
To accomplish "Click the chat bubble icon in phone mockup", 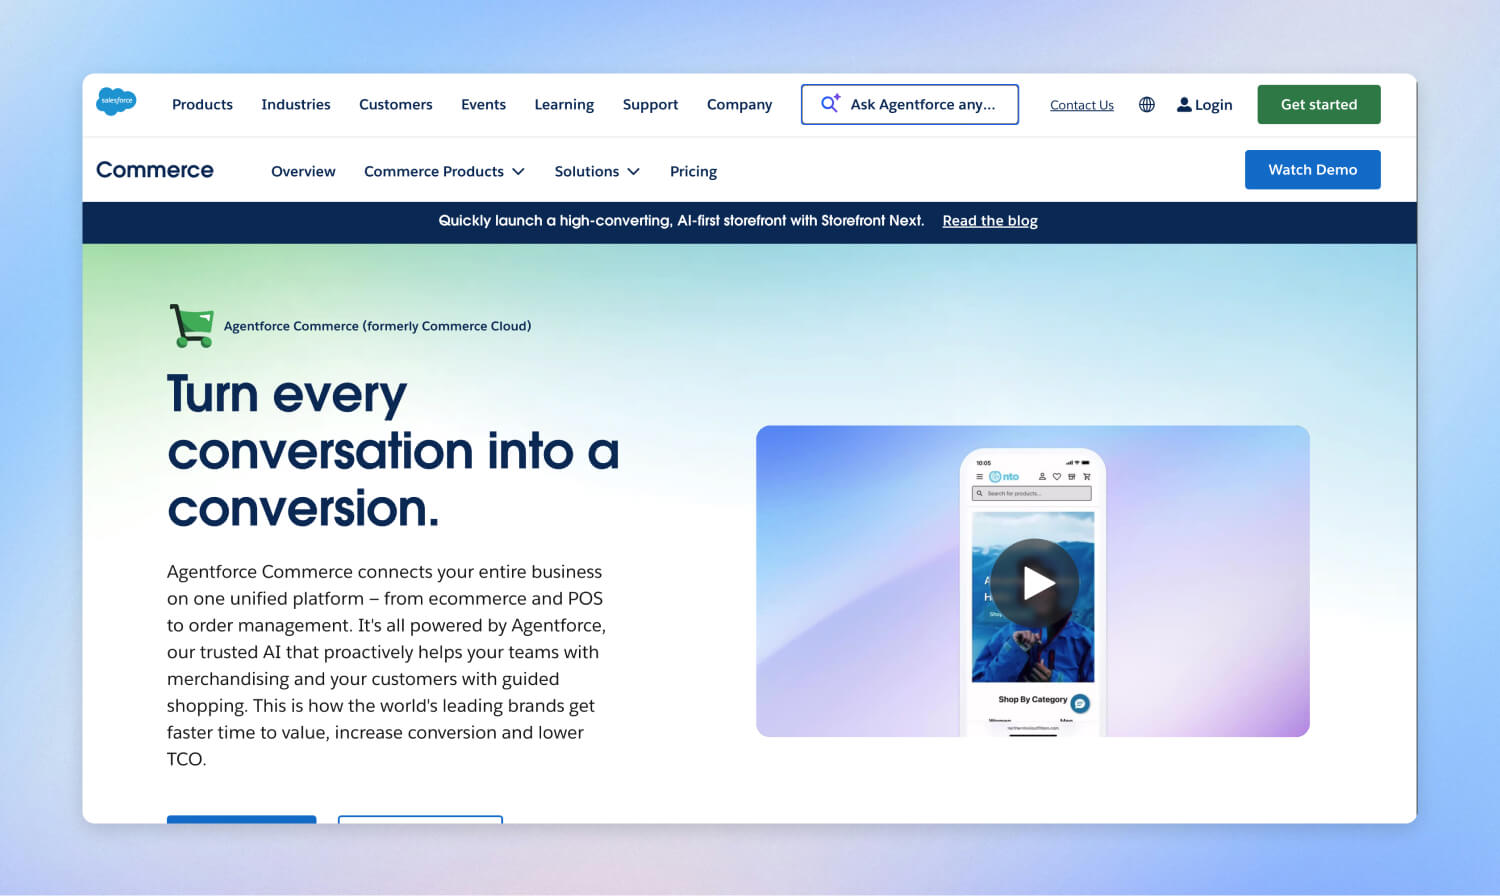I will (x=1080, y=703).
